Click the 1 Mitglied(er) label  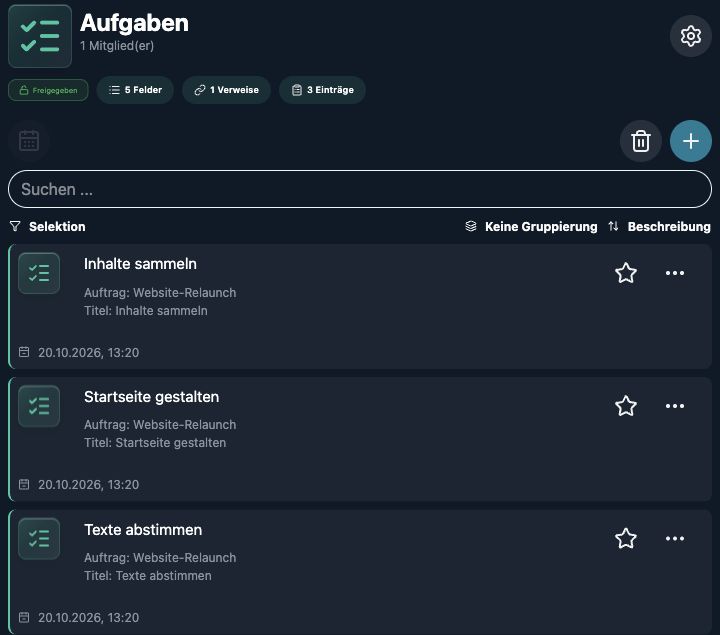(117, 45)
